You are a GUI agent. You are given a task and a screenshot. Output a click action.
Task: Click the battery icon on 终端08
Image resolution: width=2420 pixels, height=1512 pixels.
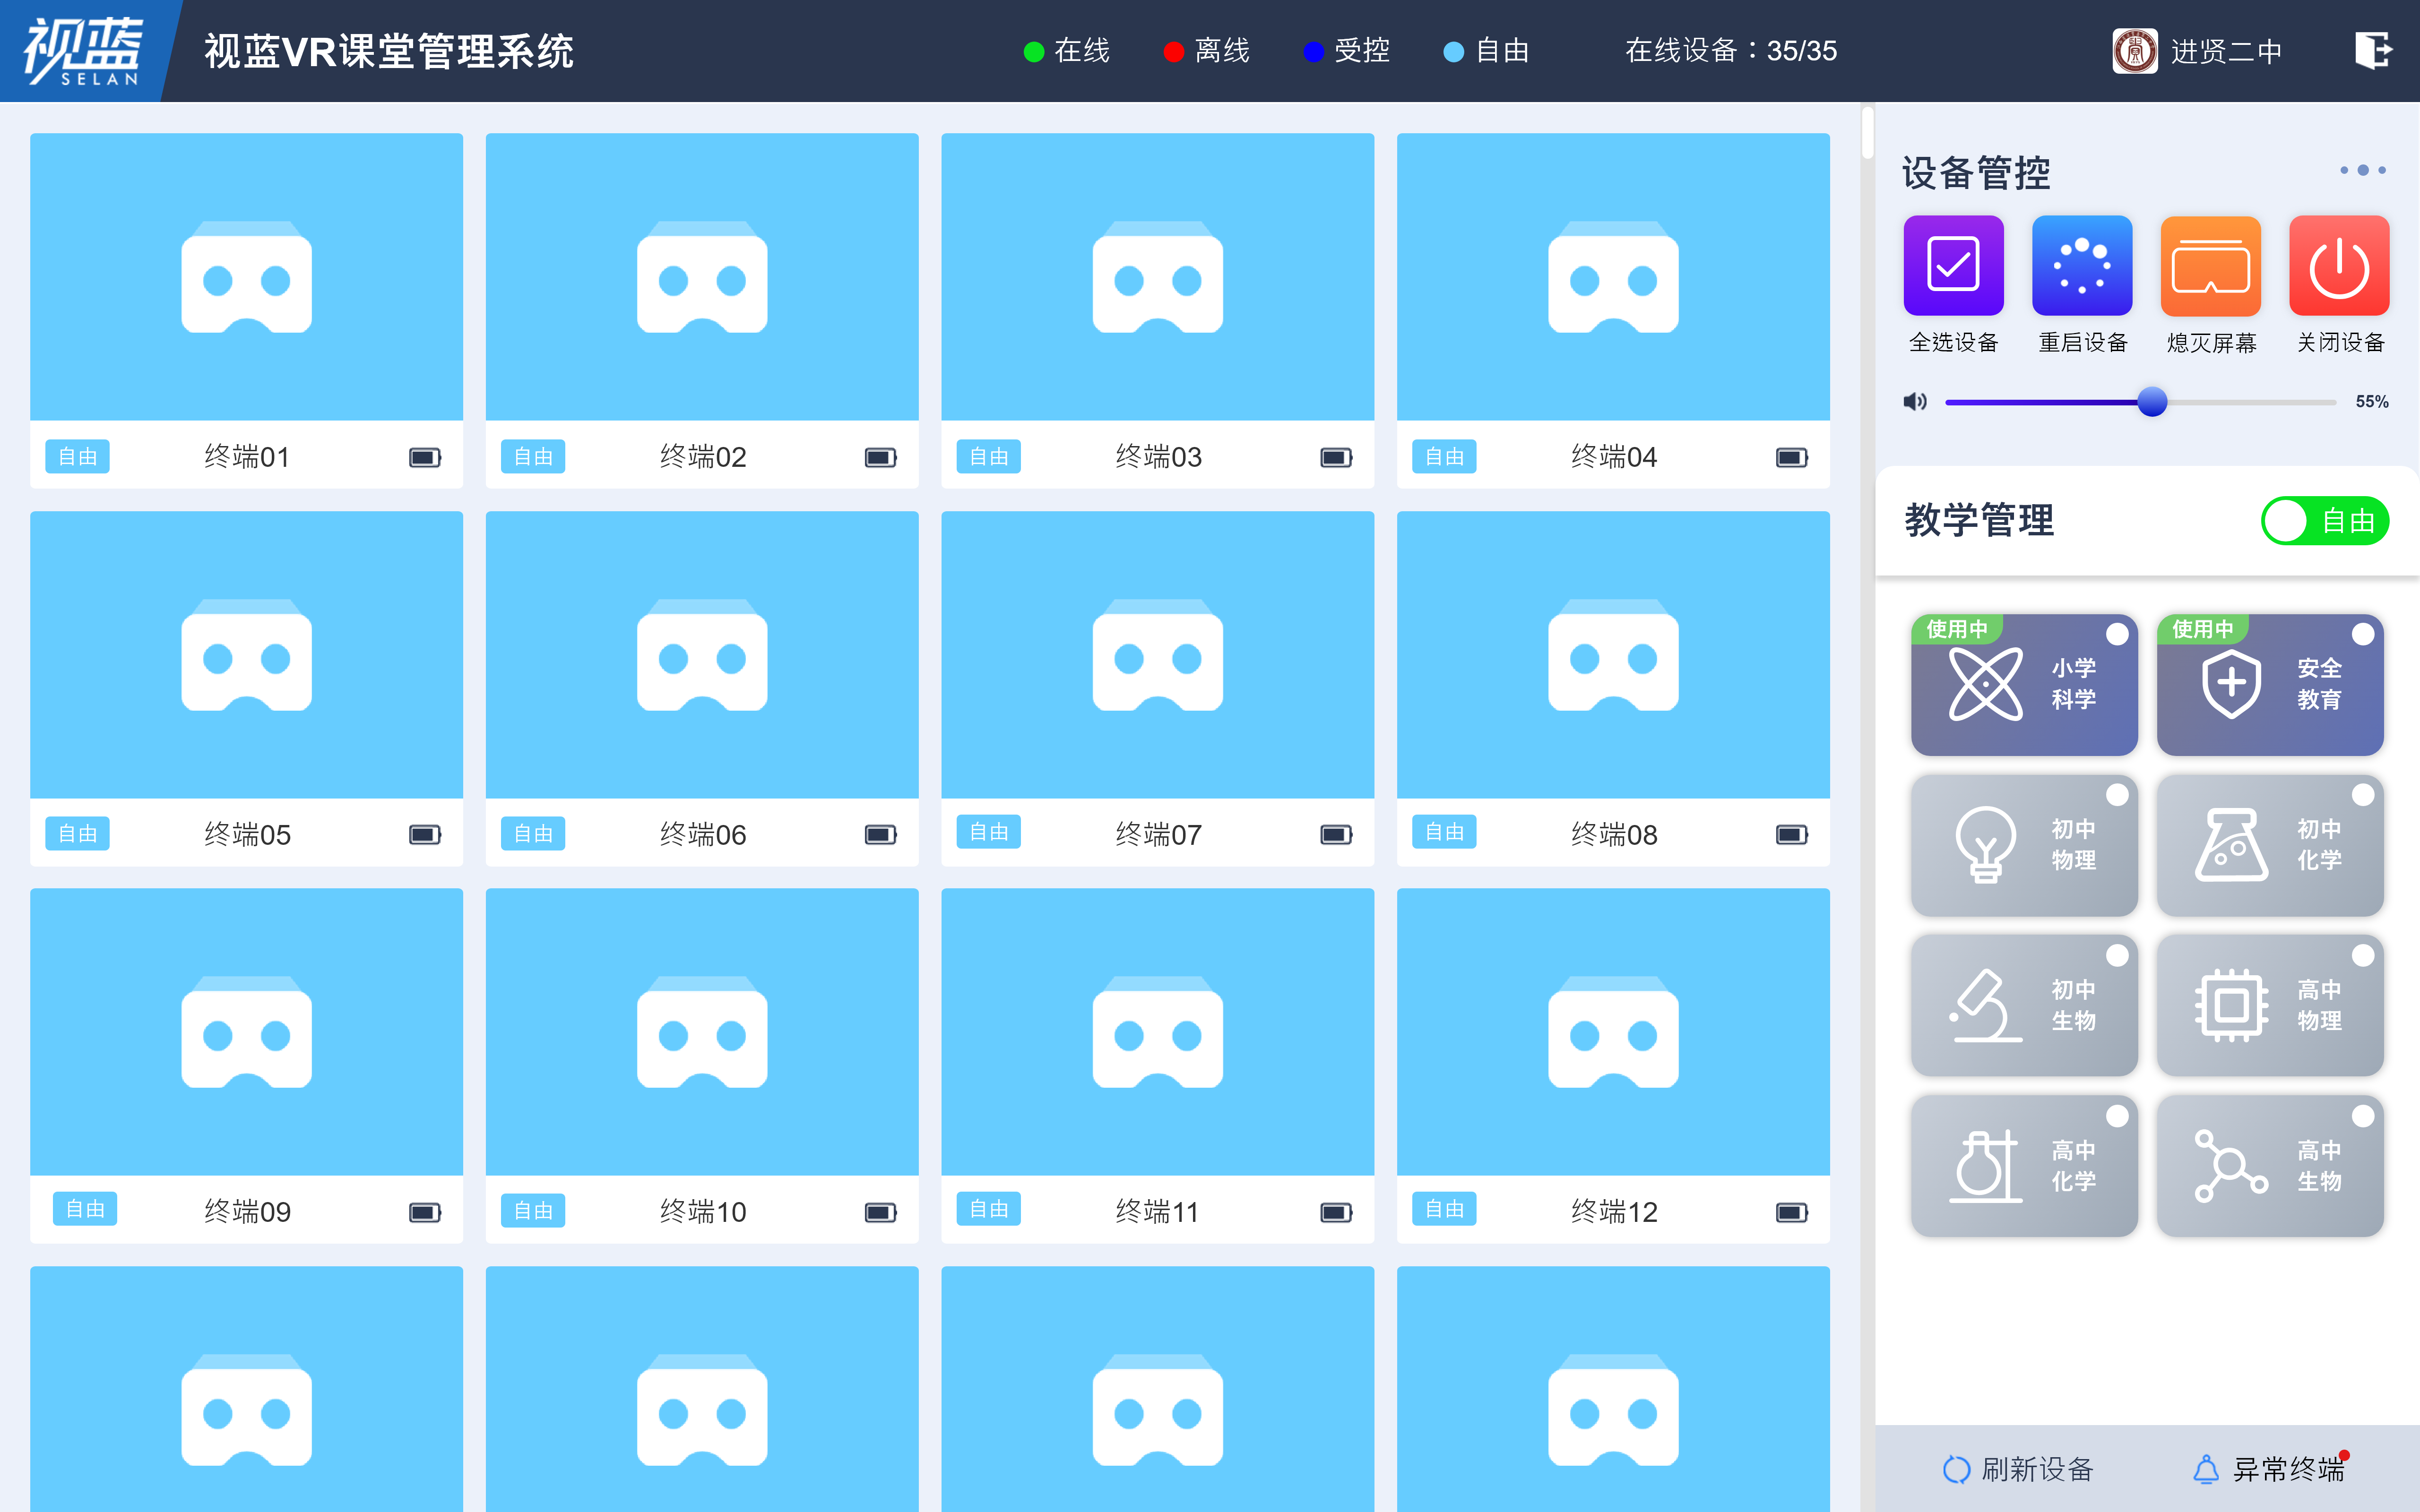pos(1792,834)
